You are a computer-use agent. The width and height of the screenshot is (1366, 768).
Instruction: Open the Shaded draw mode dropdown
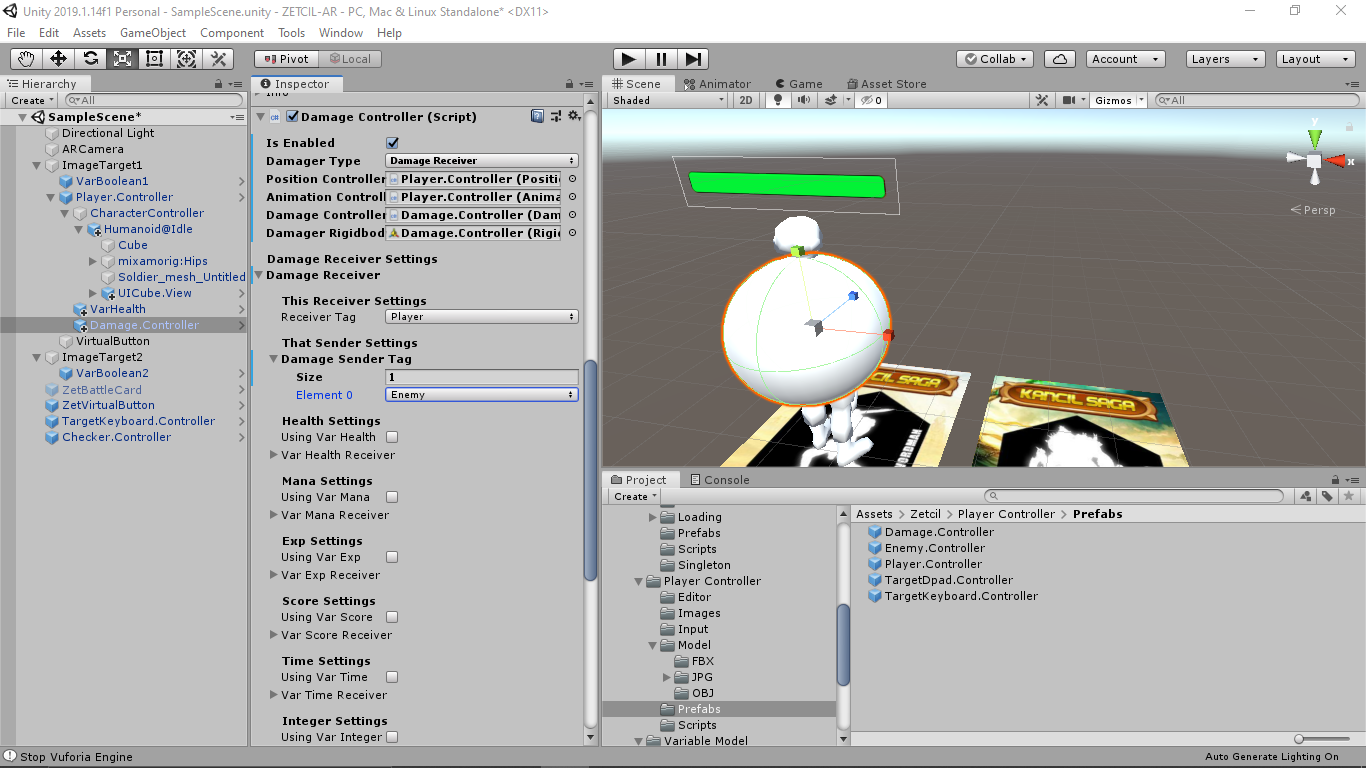[666, 100]
